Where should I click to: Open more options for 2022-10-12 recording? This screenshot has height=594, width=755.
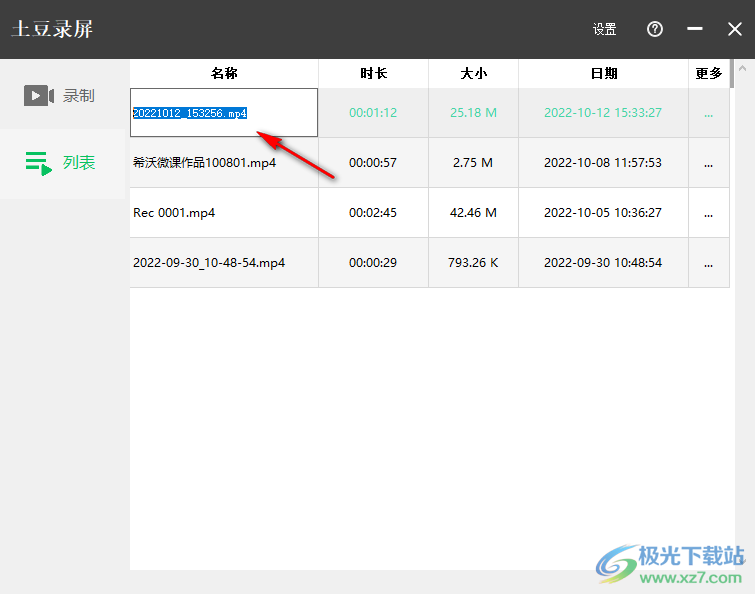708,113
